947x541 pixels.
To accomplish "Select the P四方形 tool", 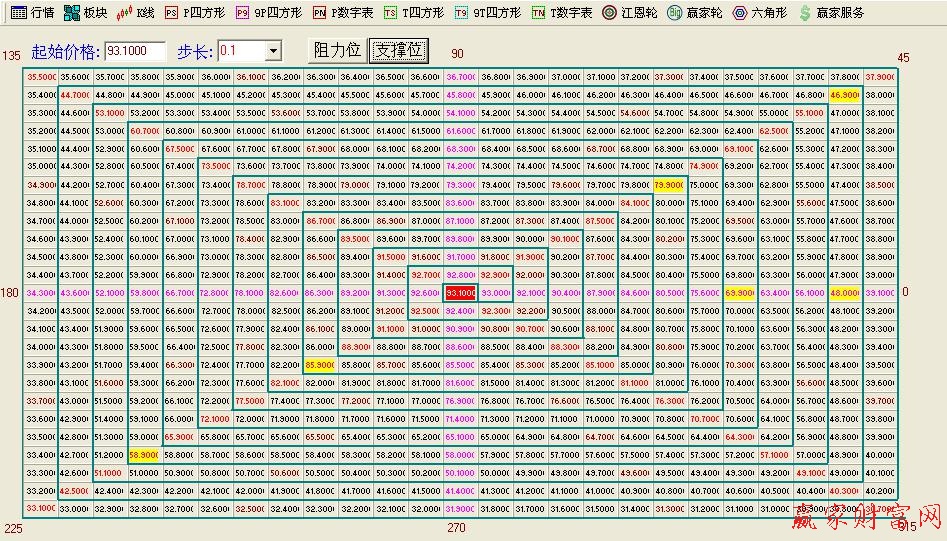I will (195, 13).
